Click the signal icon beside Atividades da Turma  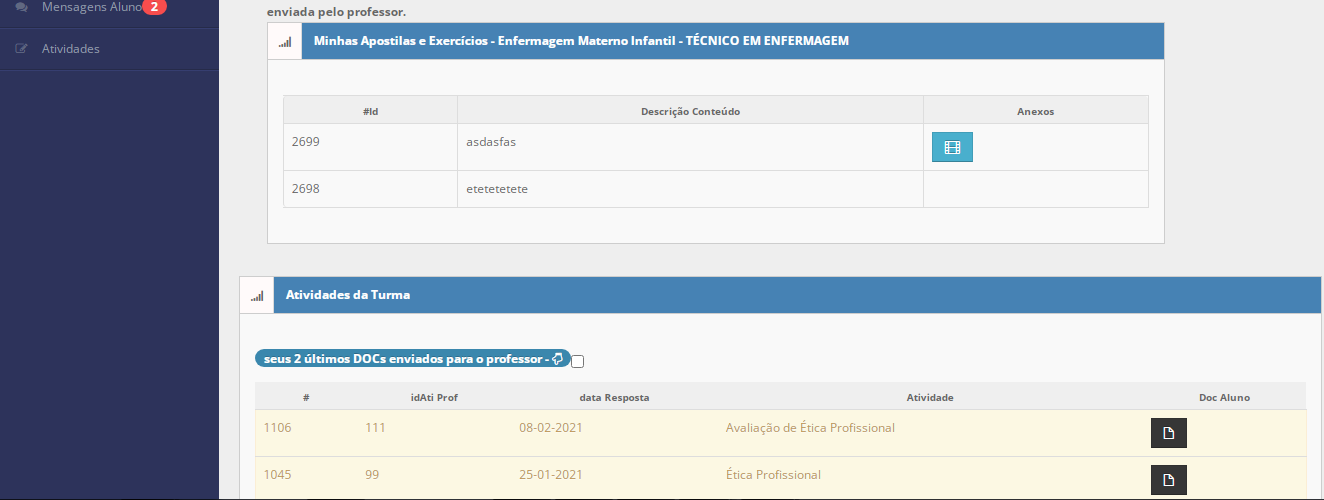point(257,296)
